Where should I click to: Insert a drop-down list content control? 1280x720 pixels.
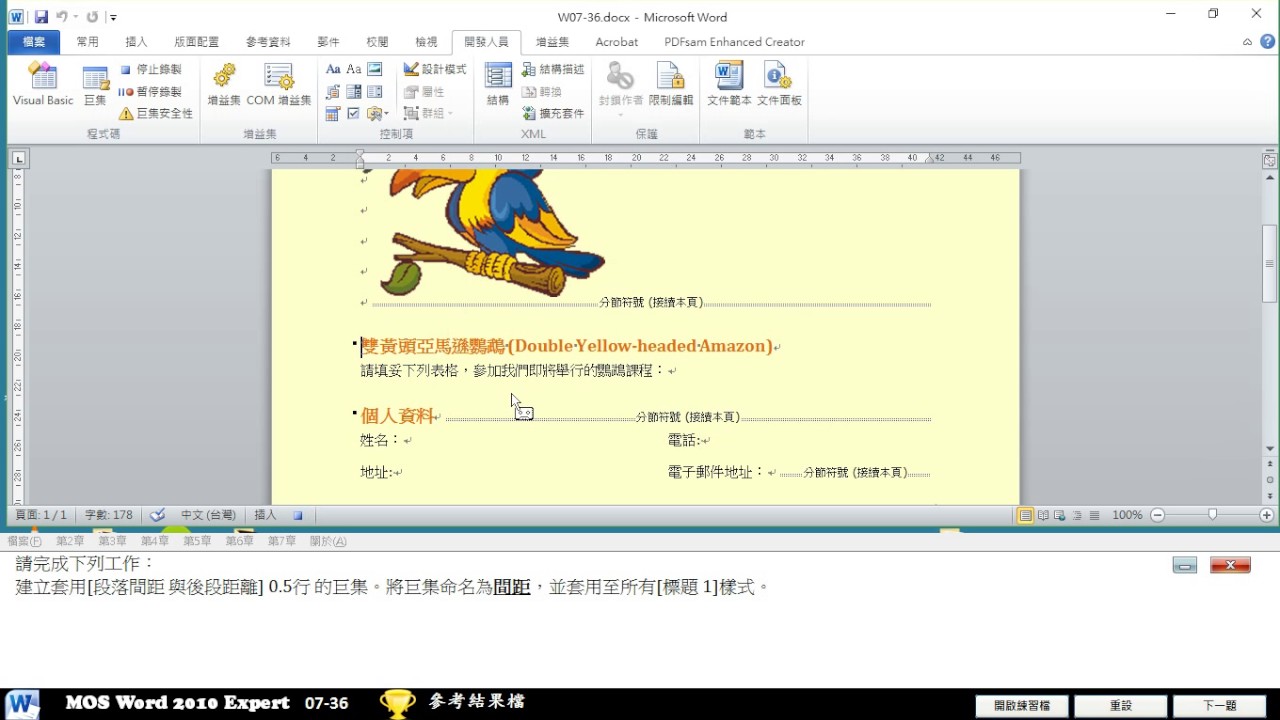pyautogui.click(x=375, y=91)
